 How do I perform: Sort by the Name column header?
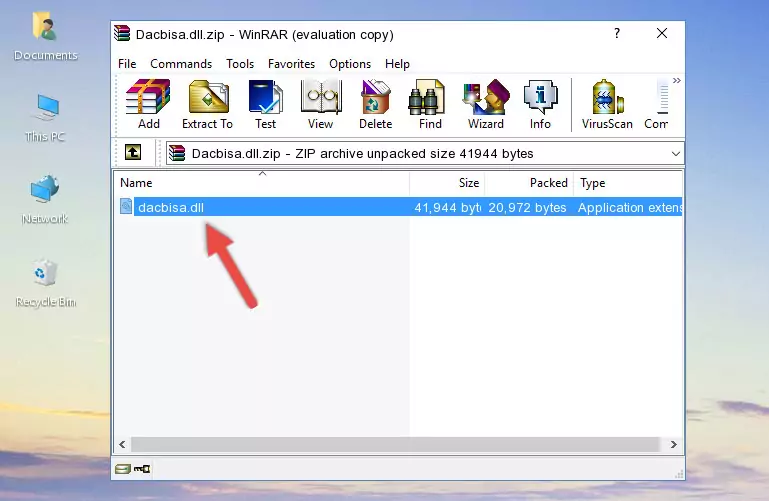point(262,183)
